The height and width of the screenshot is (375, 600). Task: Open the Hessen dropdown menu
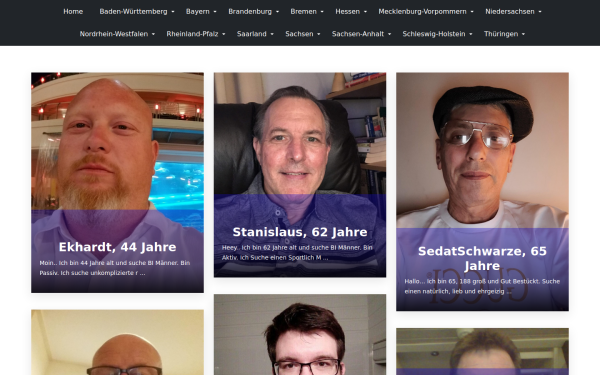(x=351, y=11)
